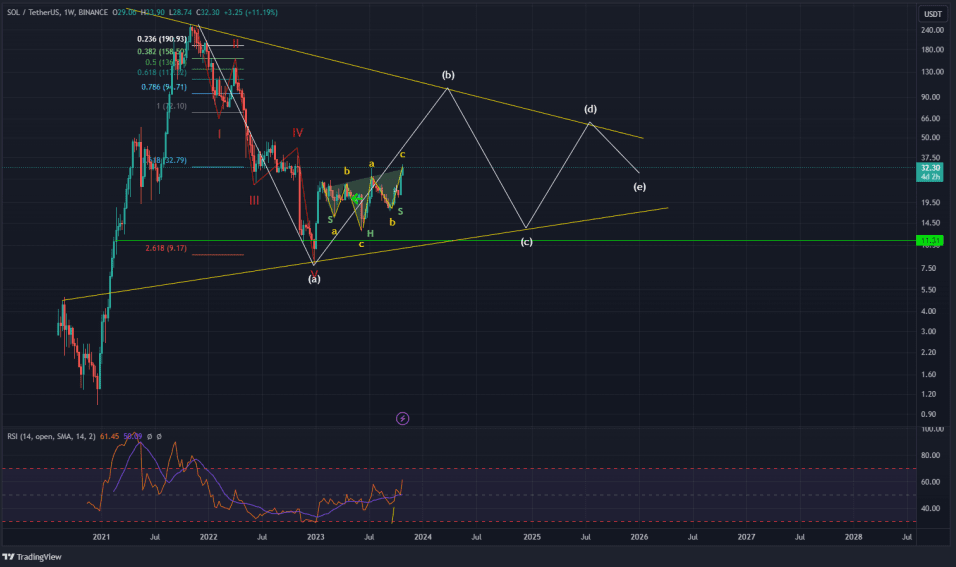The width and height of the screenshot is (956, 567).
Task: Select the white (c) wave label
Action: pos(526,242)
